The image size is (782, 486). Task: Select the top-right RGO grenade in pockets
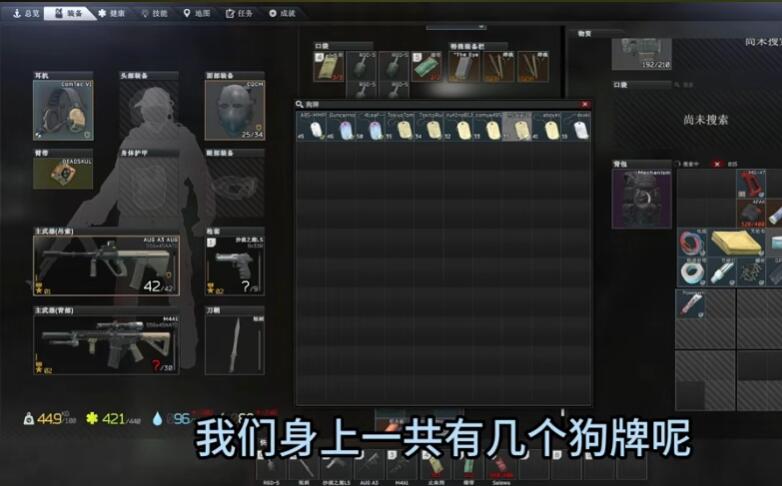(394, 66)
